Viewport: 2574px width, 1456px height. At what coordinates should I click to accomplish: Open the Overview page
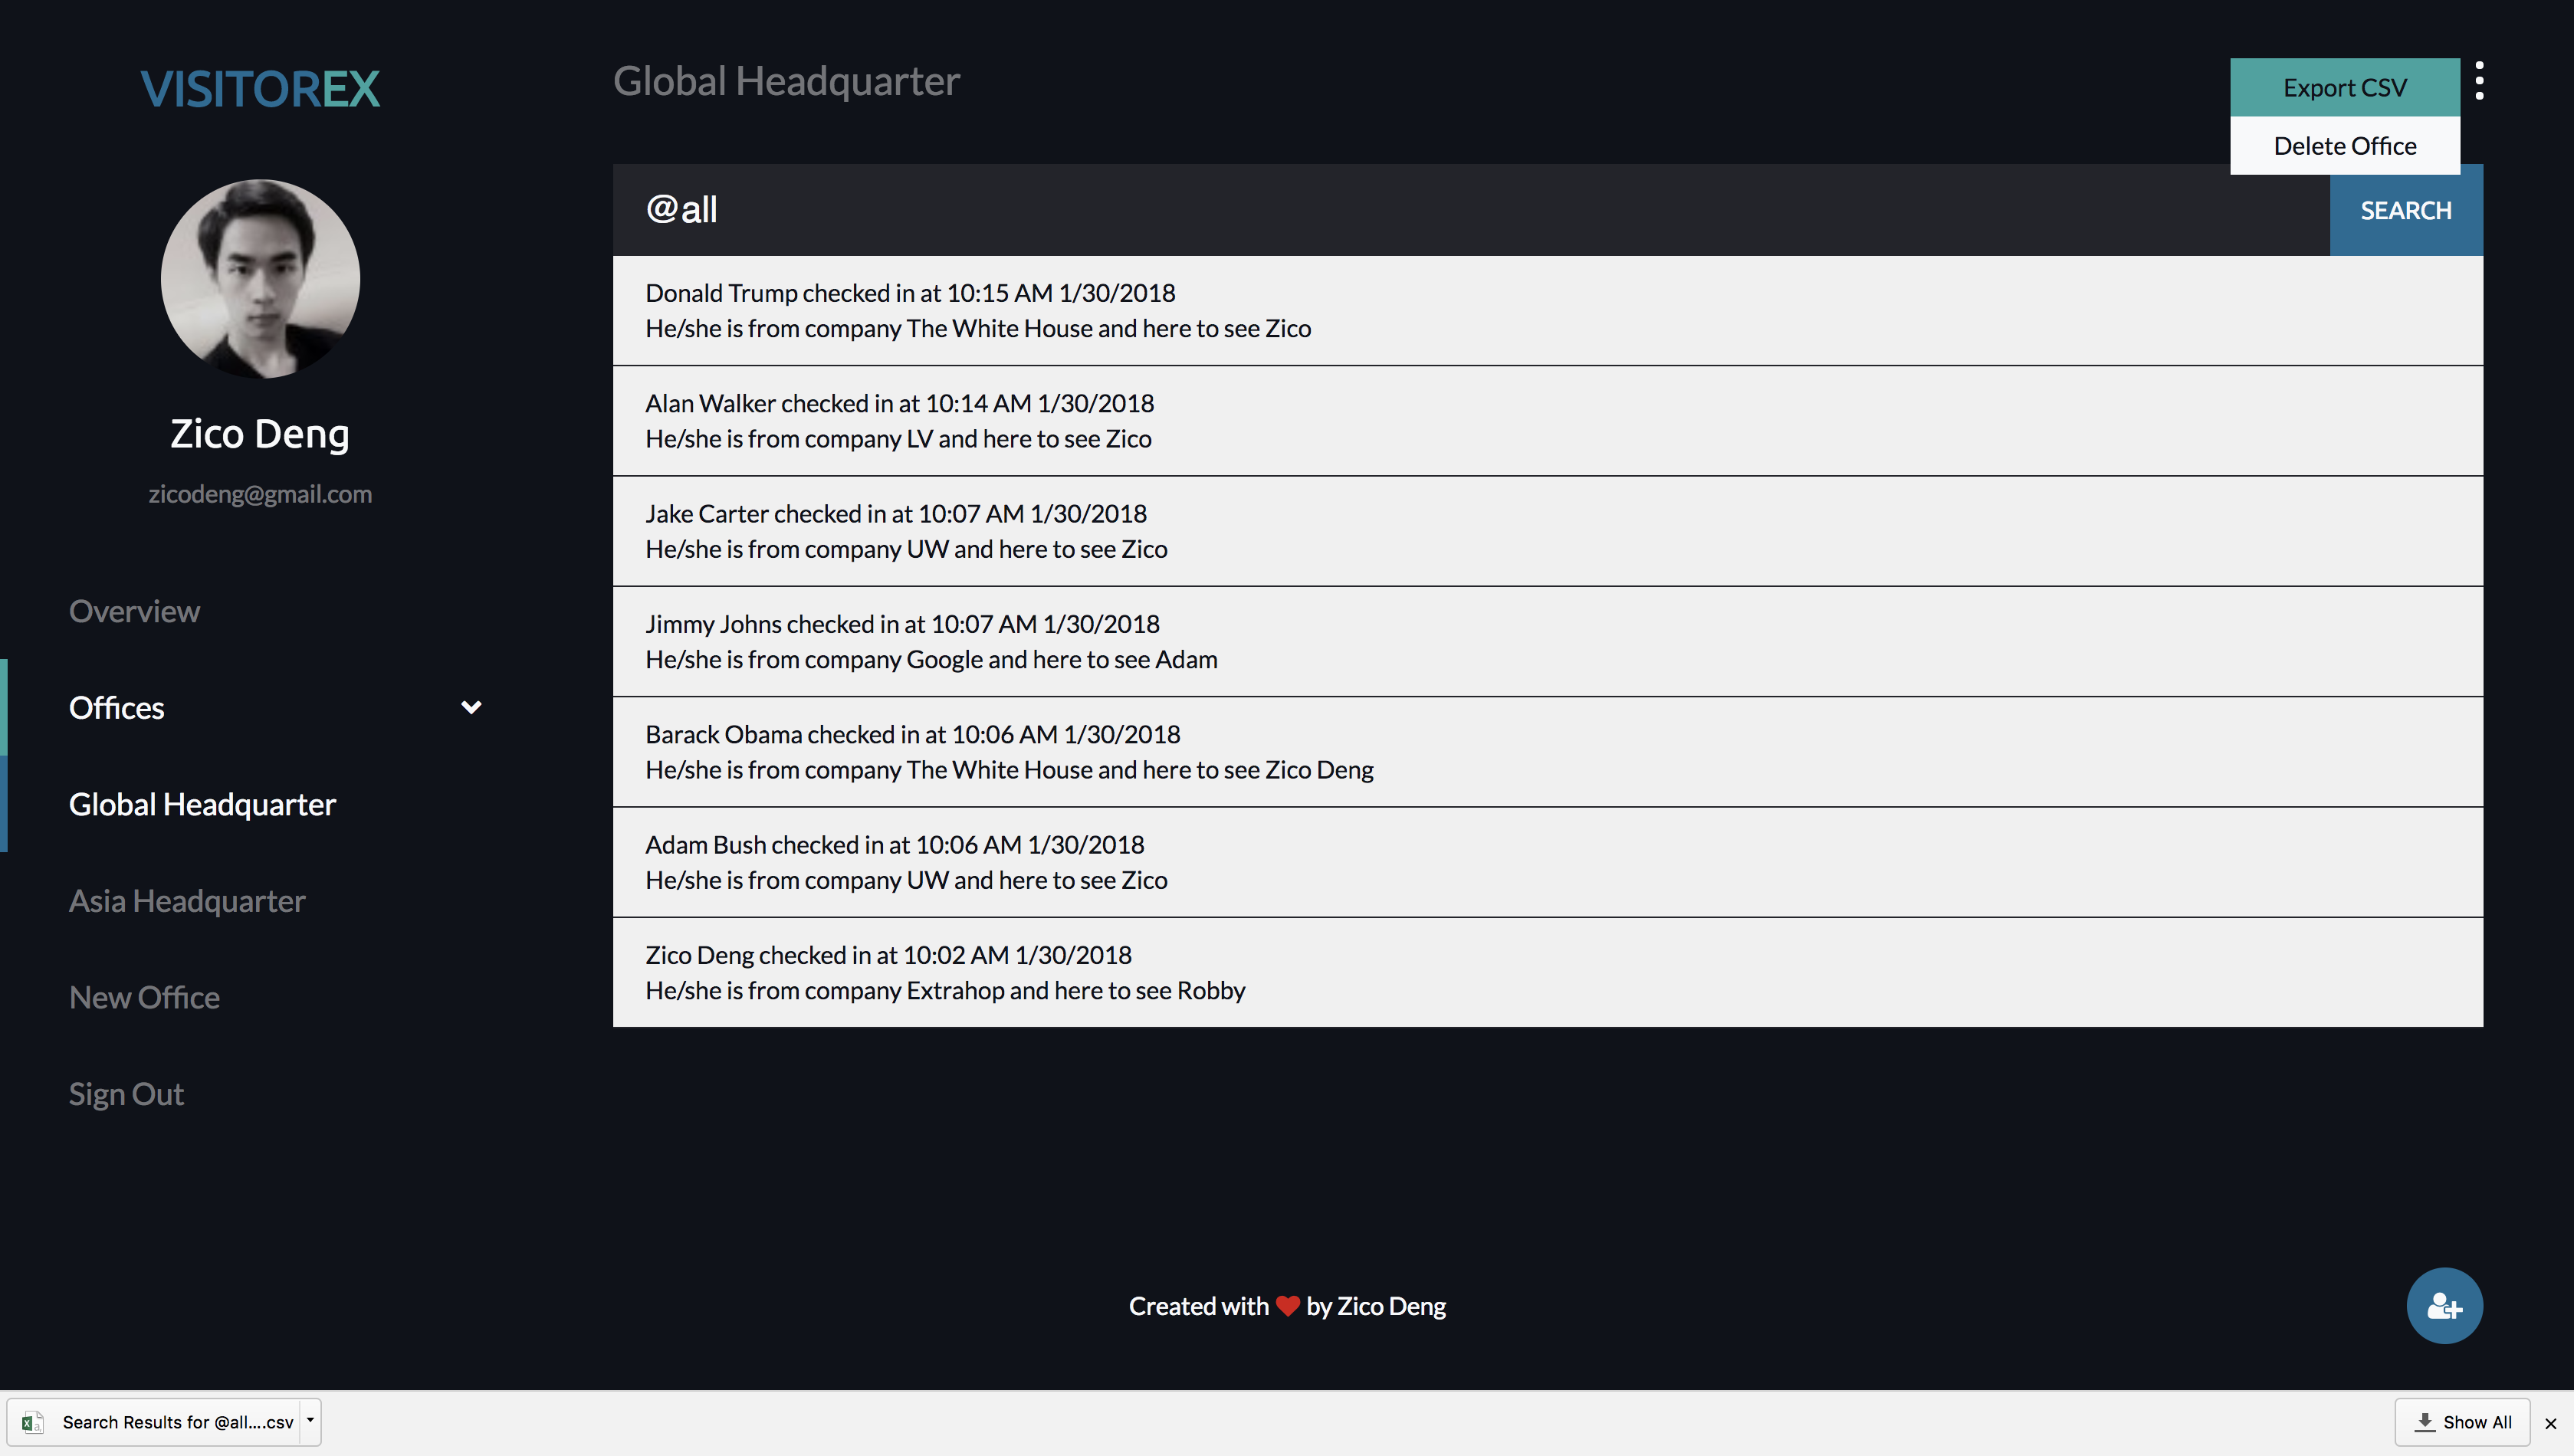coord(134,611)
